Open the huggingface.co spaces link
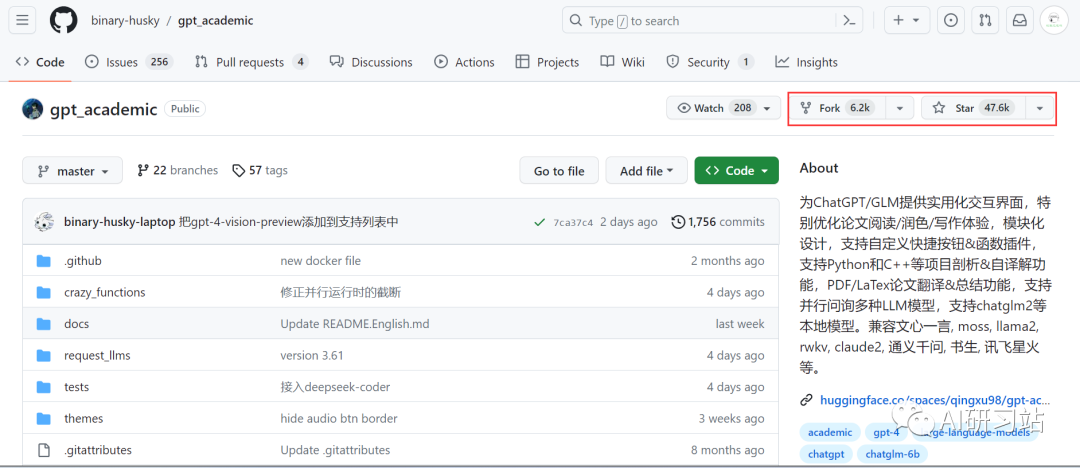1080x468 pixels. 935,400
